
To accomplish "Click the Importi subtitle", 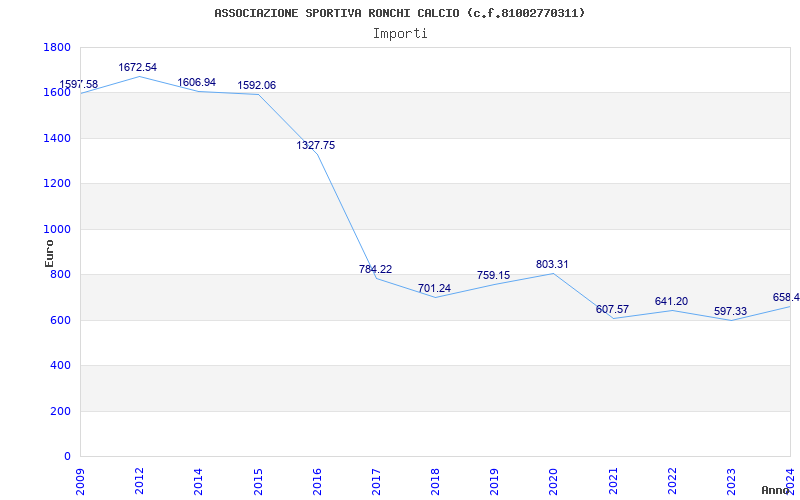I will [400, 34].
